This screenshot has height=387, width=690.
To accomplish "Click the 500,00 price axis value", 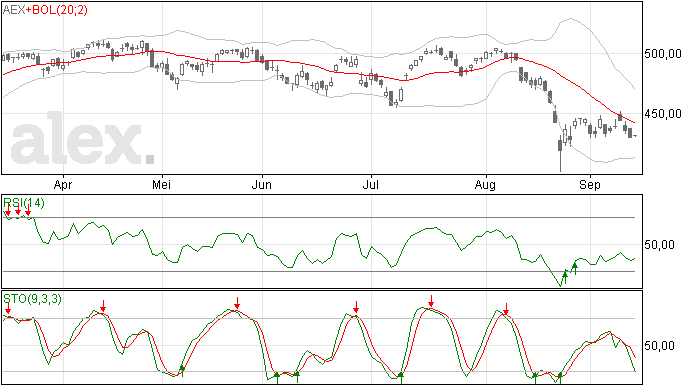I will point(663,54).
